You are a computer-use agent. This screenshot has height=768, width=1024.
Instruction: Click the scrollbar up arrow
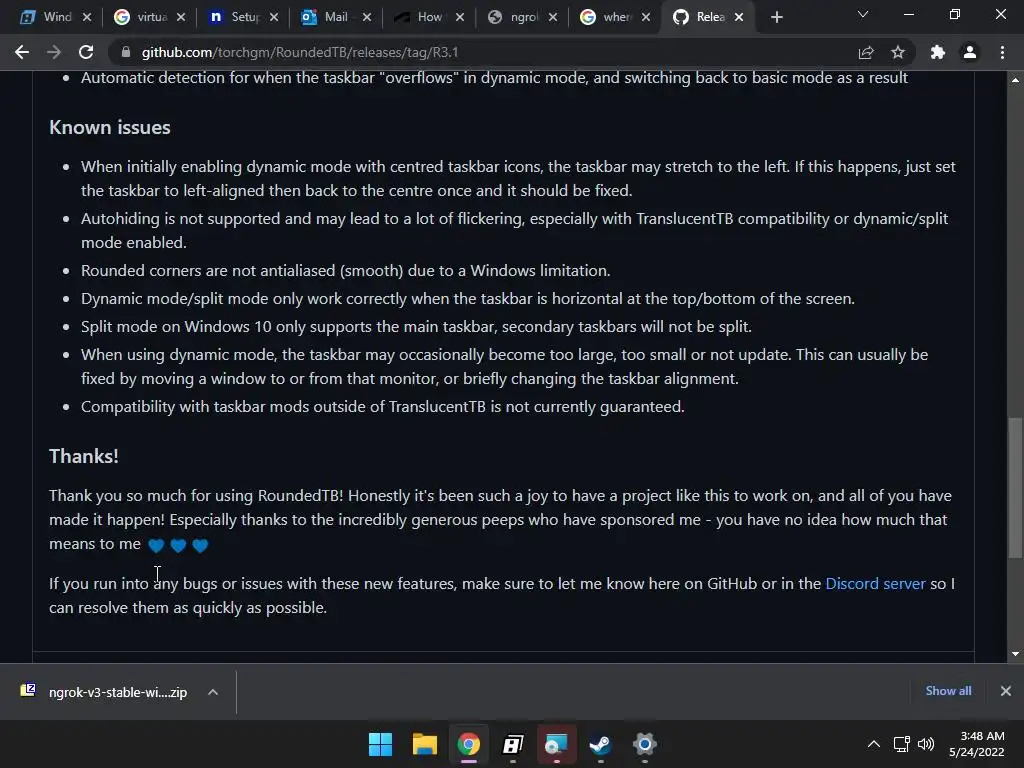point(1015,80)
